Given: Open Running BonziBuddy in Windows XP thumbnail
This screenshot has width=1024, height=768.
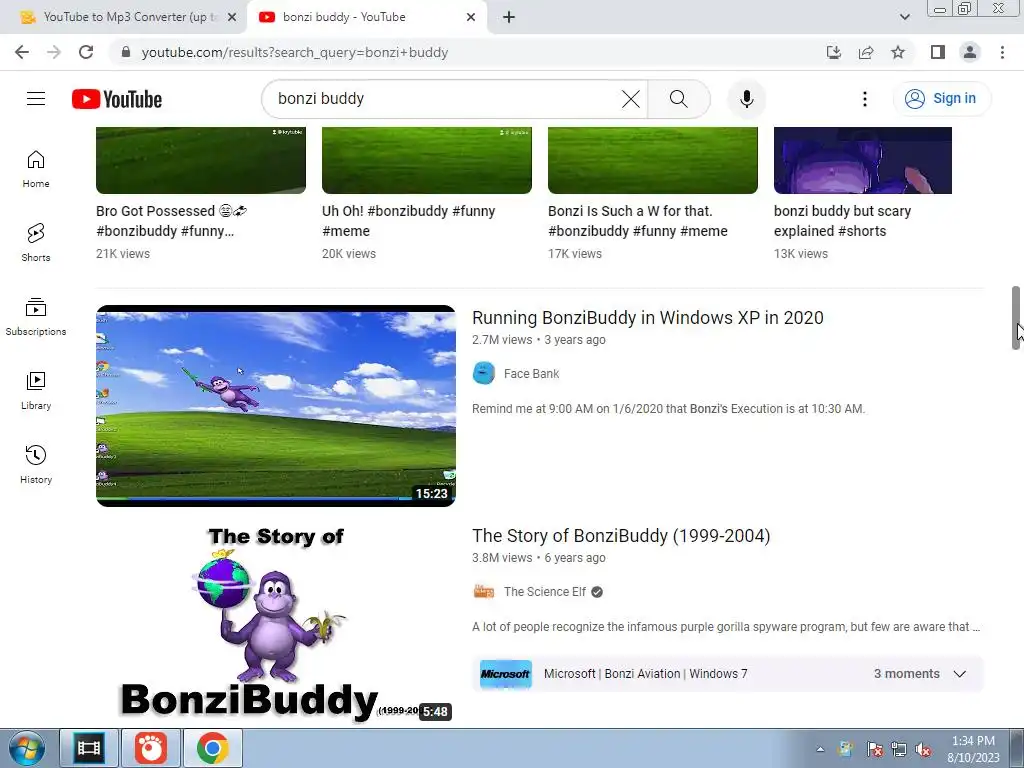Looking at the screenshot, I should 276,406.
